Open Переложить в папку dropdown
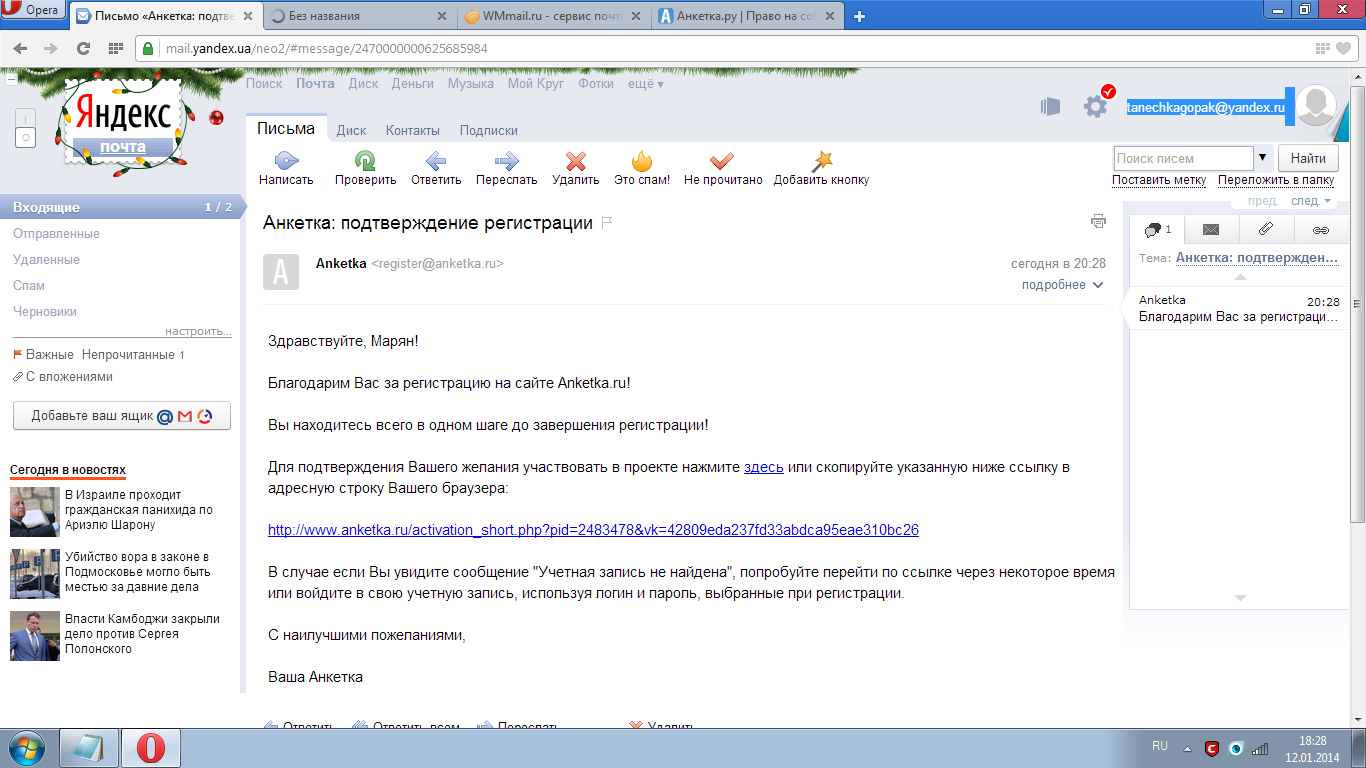The width and height of the screenshot is (1366, 768). click(x=1277, y=180)
